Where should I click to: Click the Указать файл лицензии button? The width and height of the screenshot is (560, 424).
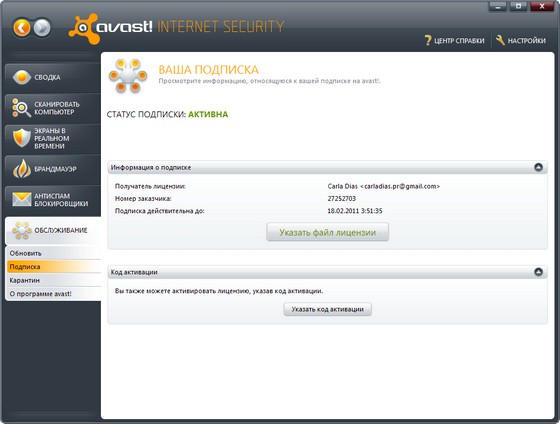(328, 232)
